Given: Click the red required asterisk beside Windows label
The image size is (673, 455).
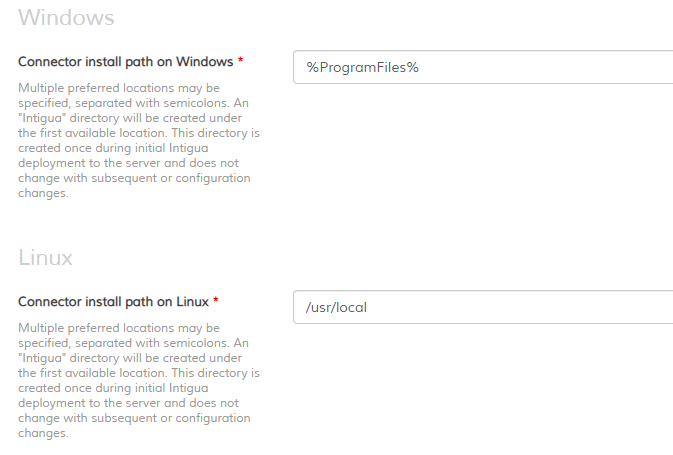Looking at the screenshot, I should tap(240, 60).
